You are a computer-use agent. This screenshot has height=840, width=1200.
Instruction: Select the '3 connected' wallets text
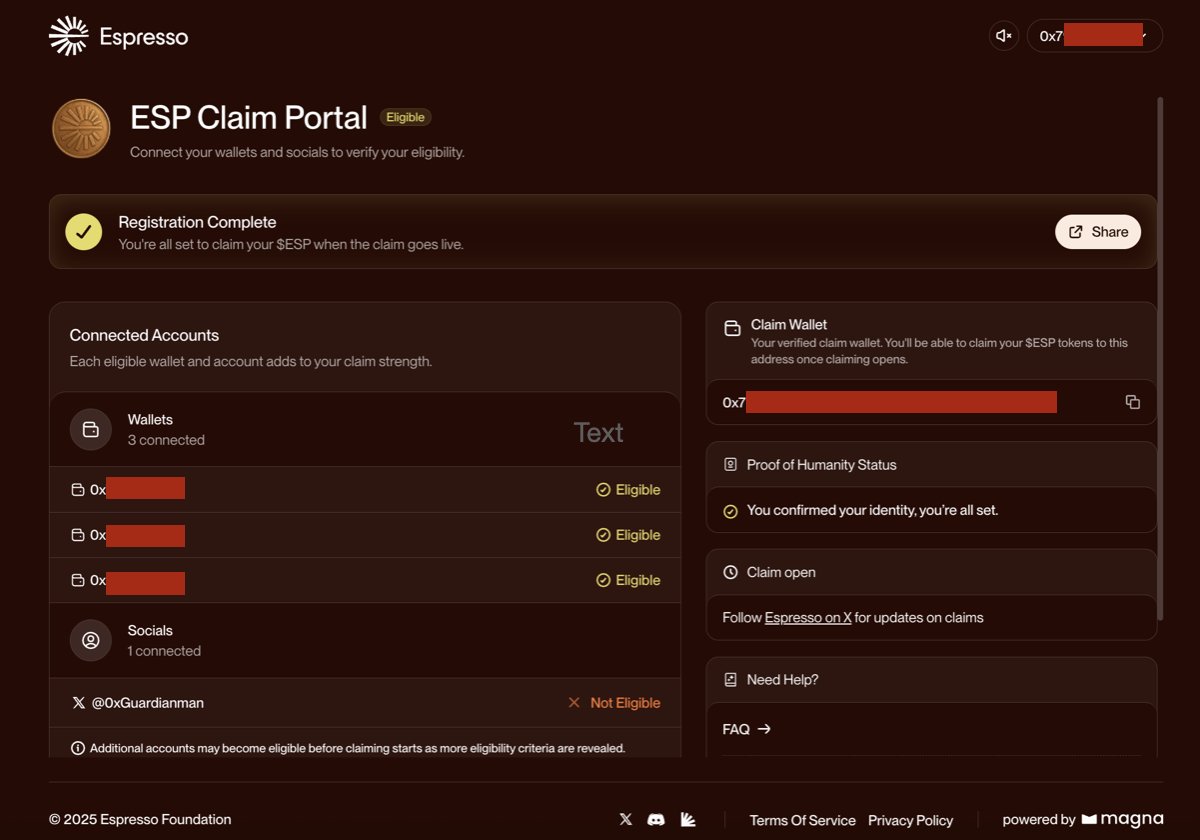tap(166, 440)
